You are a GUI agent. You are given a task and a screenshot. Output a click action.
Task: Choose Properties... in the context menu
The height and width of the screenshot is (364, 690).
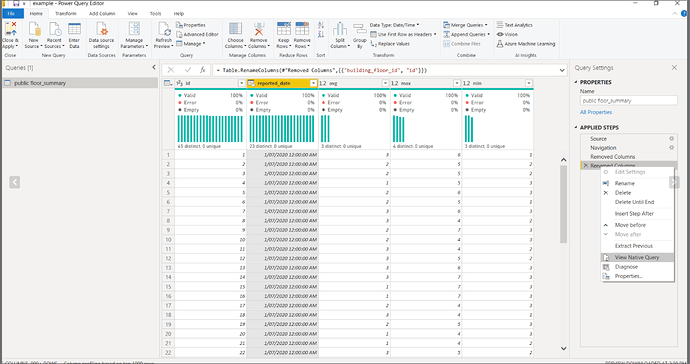(637, 276)
